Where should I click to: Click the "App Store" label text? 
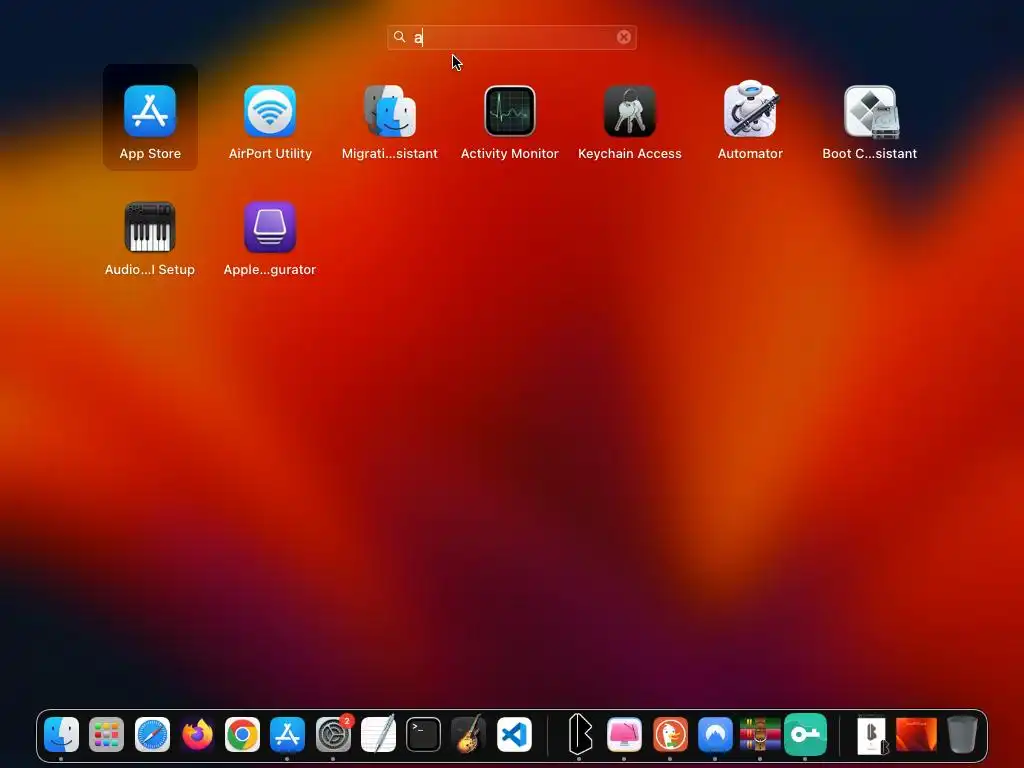150,153
